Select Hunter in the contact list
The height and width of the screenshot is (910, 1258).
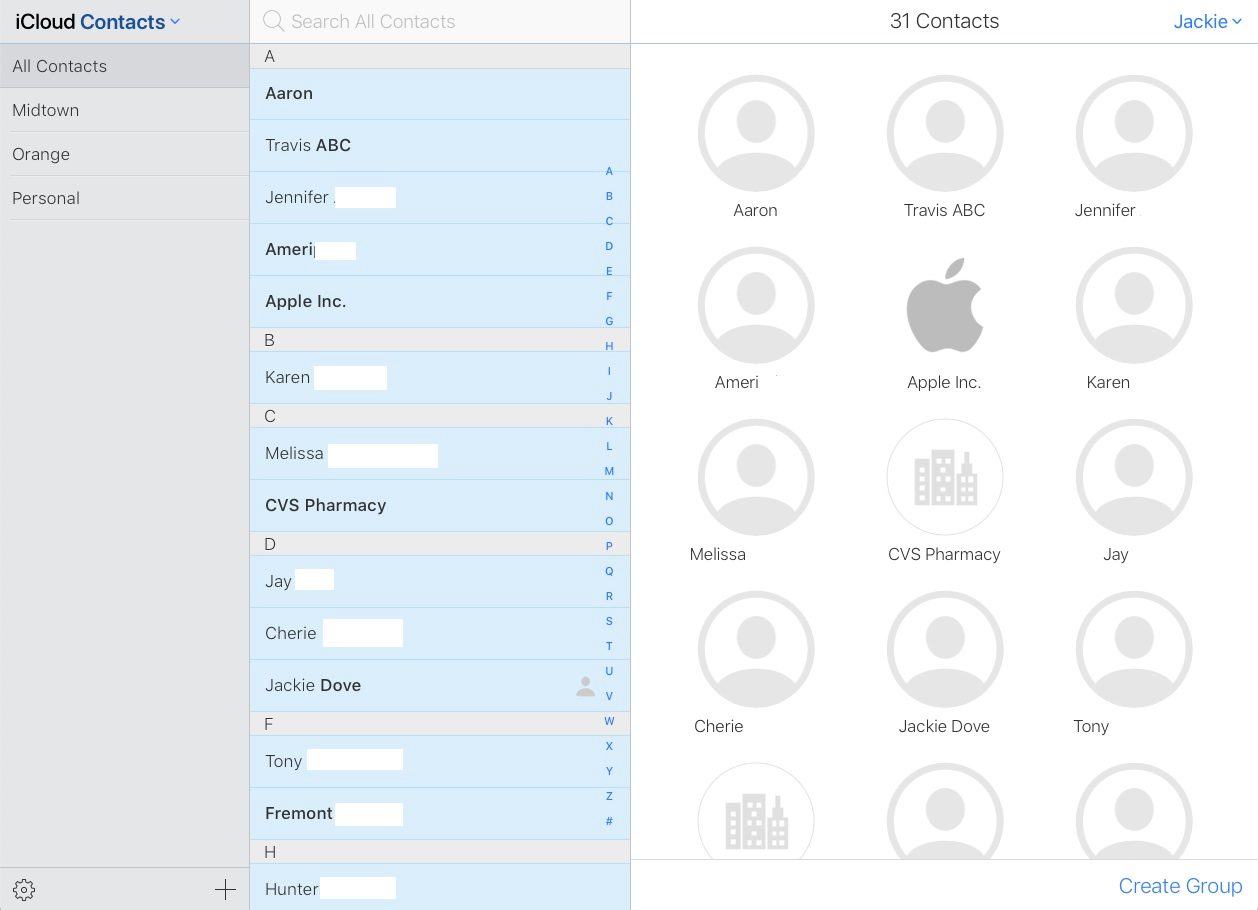pos(440,887)
